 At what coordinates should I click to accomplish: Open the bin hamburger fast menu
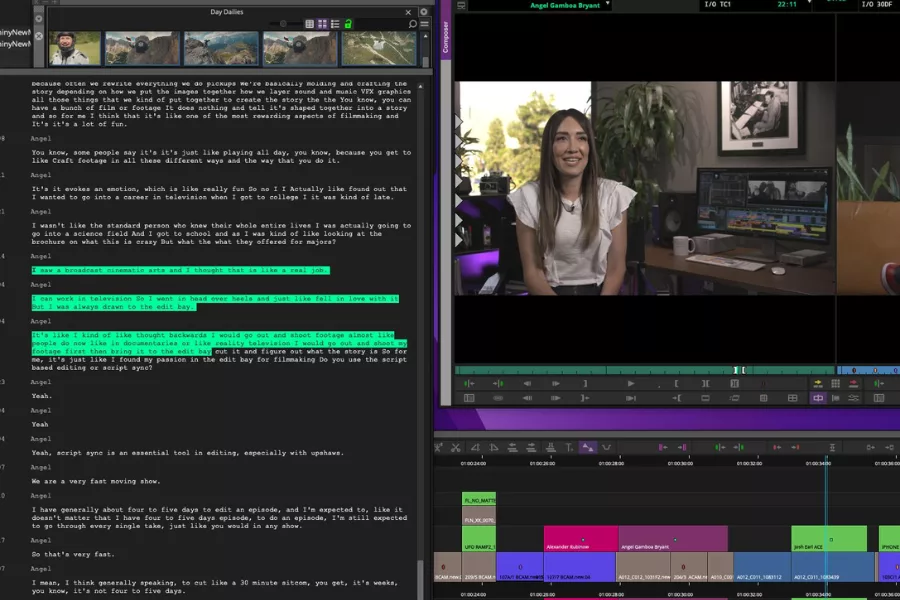425,24
